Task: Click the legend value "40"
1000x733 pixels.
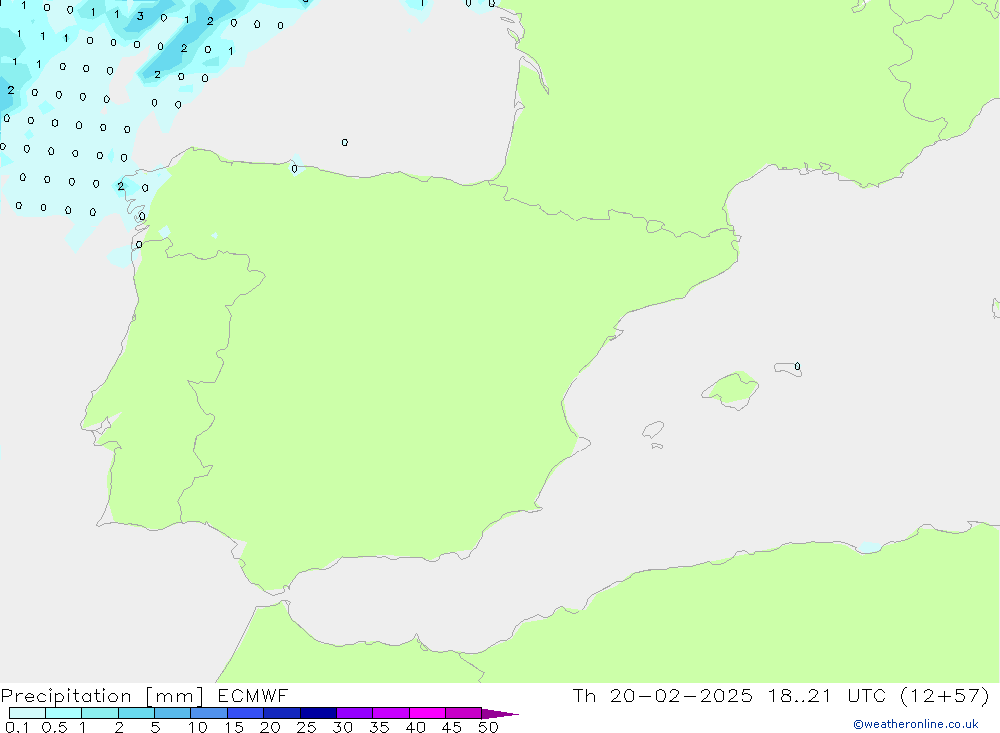Action: (415, 727)
